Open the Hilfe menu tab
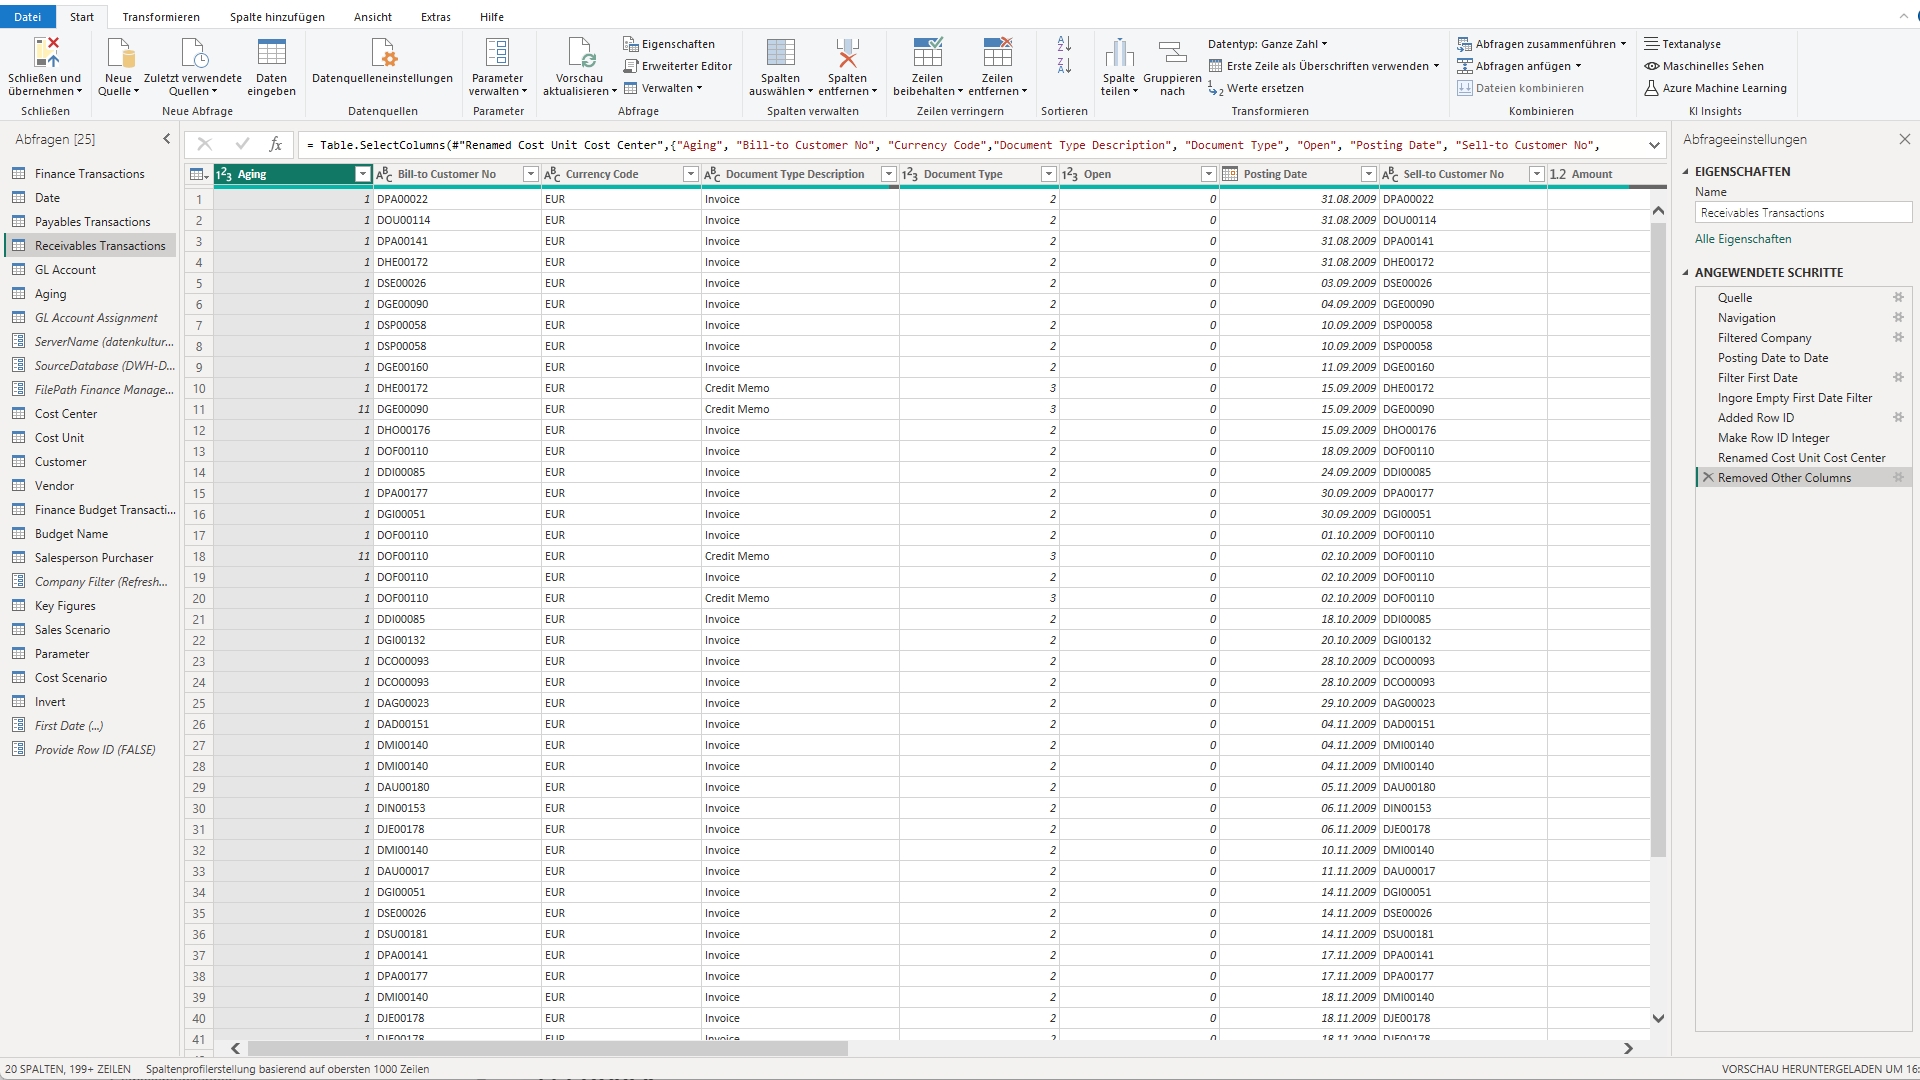 click(491, 16)
